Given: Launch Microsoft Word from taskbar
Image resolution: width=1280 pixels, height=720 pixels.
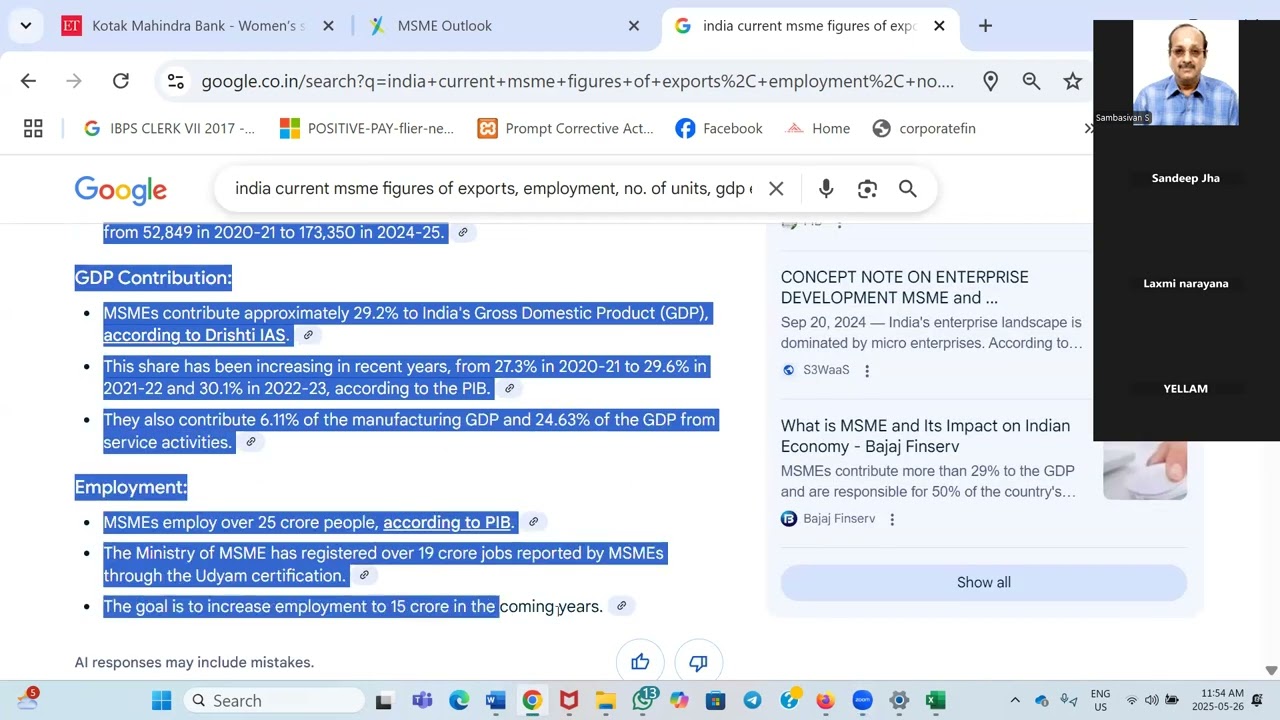Looking at the screenshot, I should pos(495,700).
